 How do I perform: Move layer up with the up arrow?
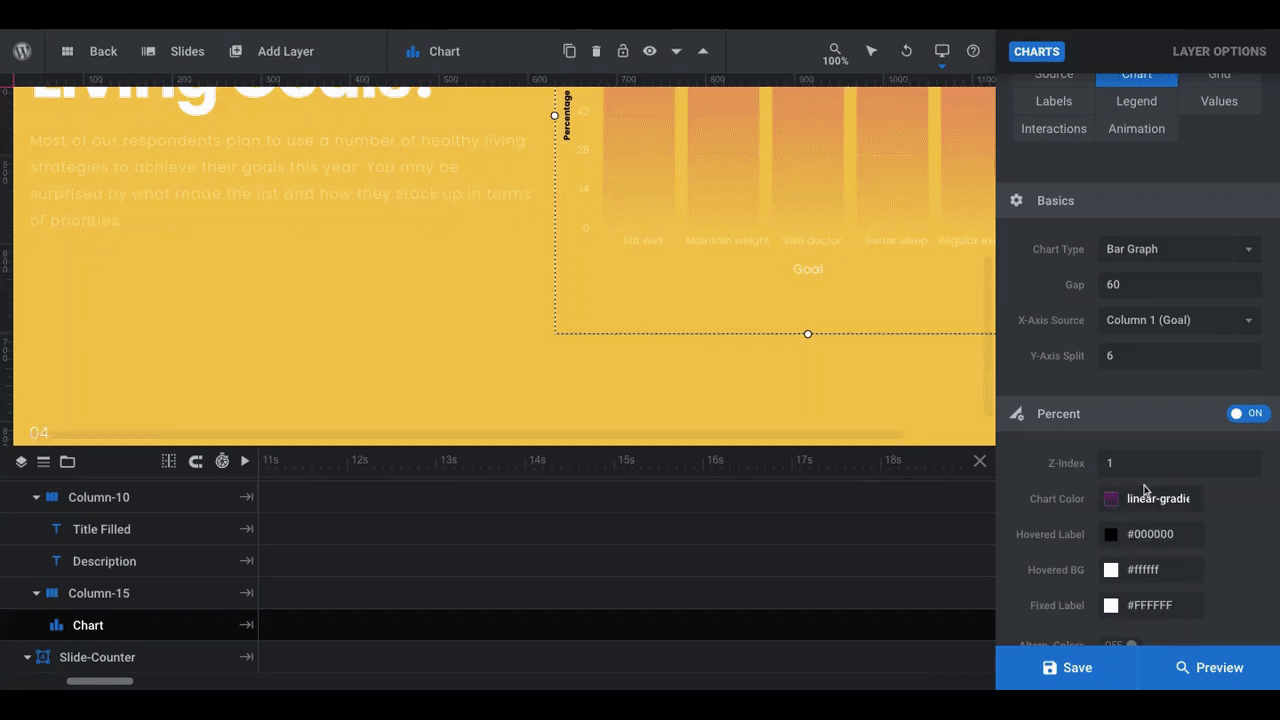click(703, 51)
